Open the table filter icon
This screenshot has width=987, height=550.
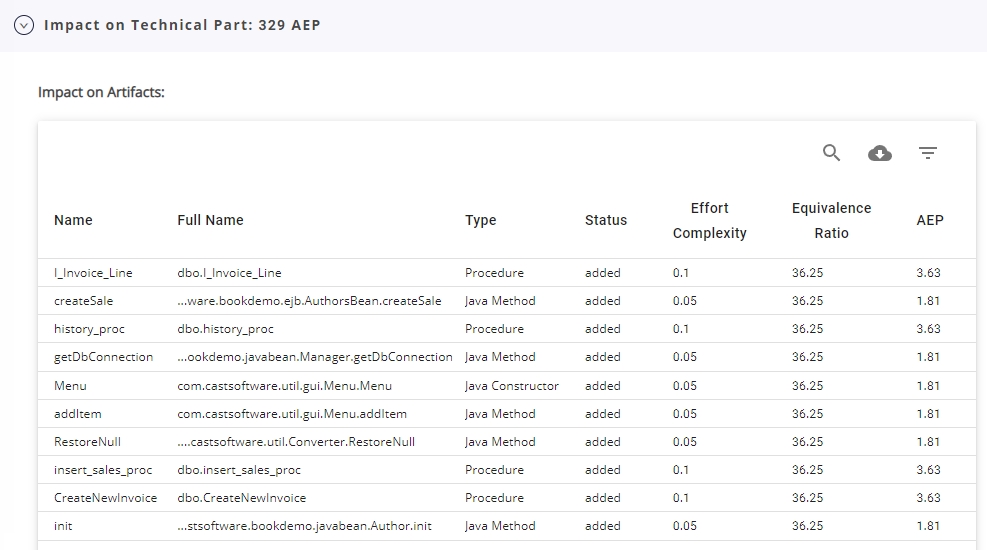click(x=928, y=153)
